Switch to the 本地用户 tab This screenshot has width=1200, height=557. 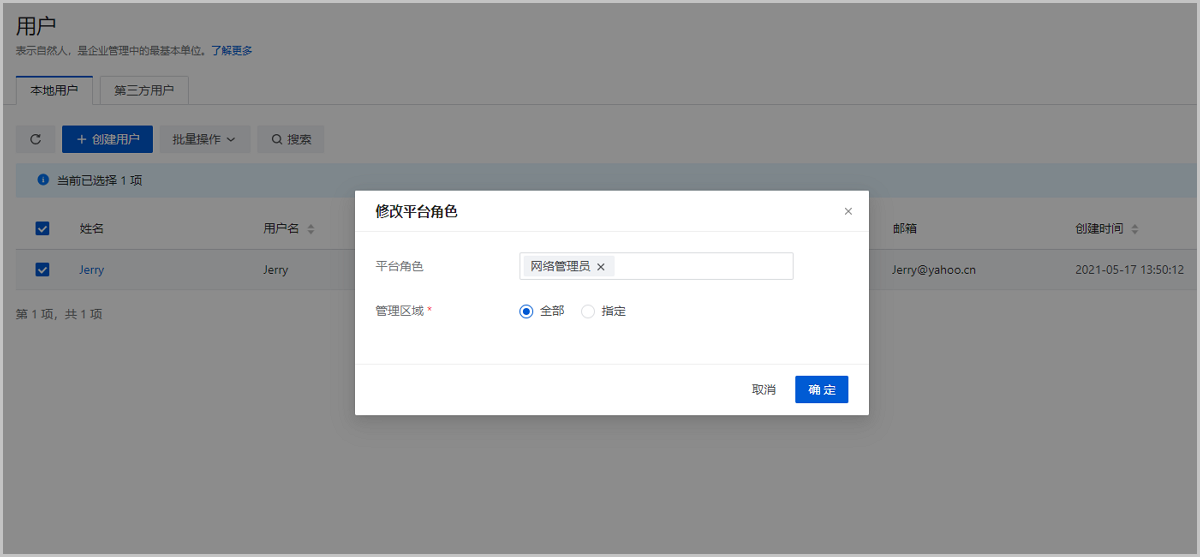click(54, 90)
